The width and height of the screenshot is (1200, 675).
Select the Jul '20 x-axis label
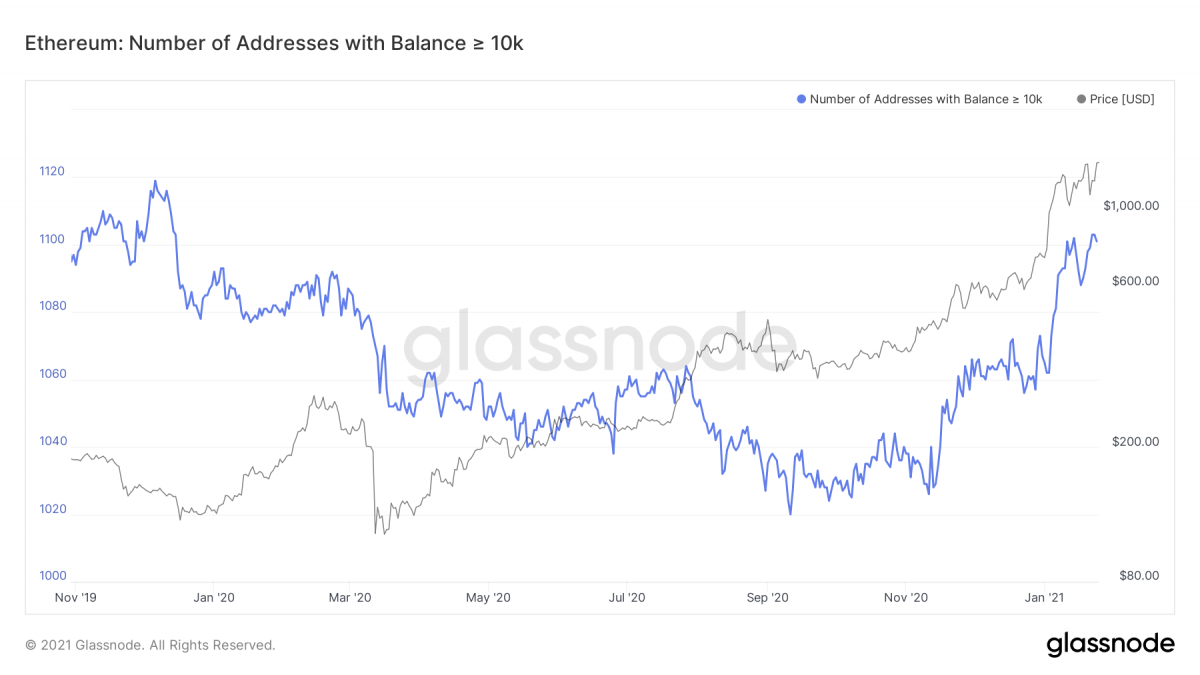tap(627, 597)
